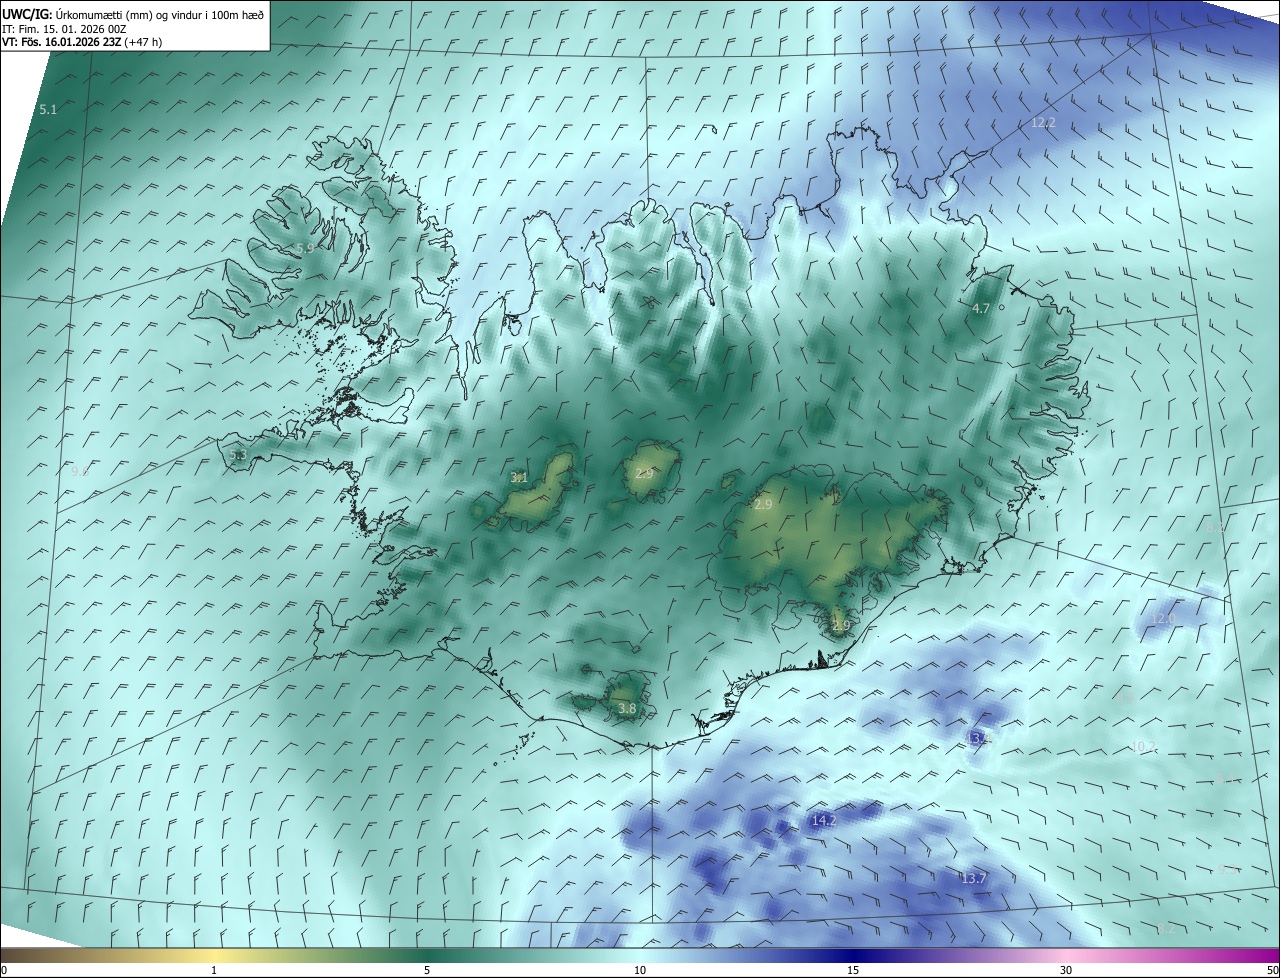Click the 5 tick on the color scale
The width and height of the screenshot is (1280, 978).
click(x=427, y=970)
